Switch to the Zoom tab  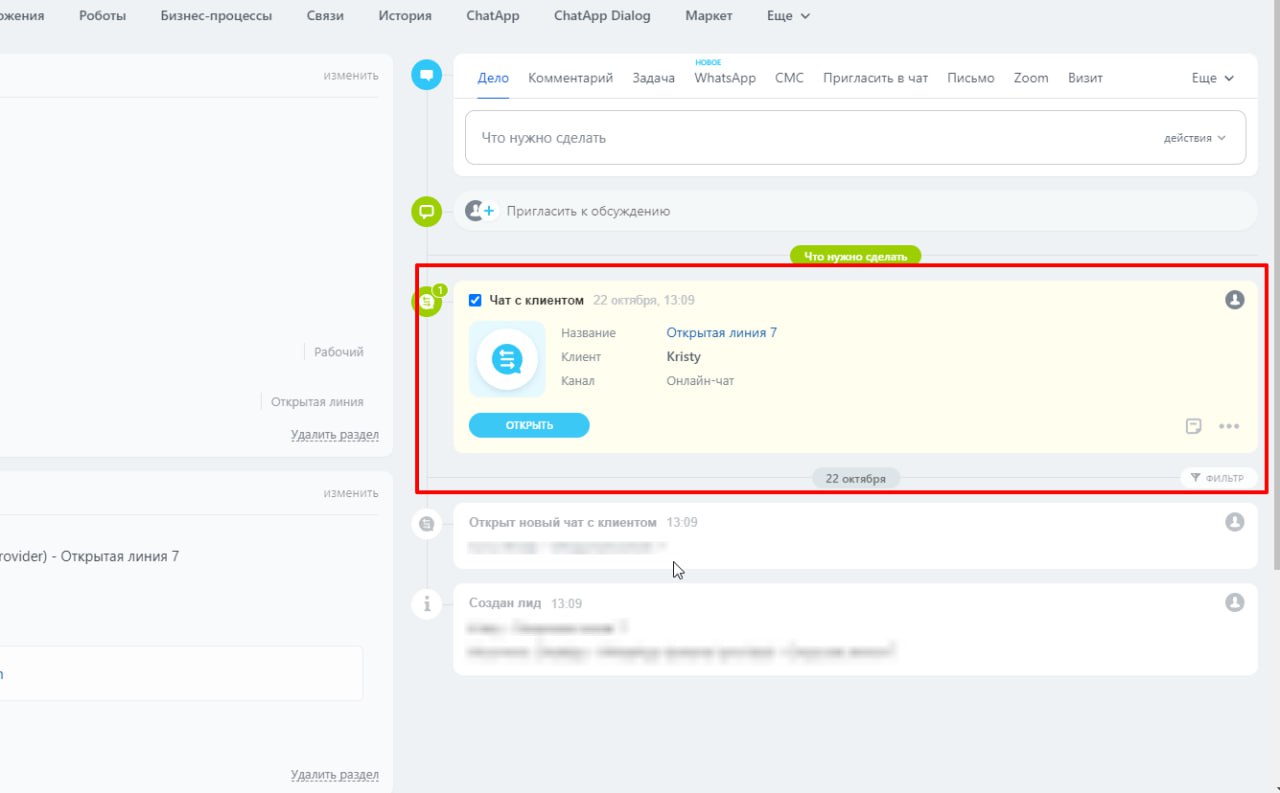point(1031,78)
